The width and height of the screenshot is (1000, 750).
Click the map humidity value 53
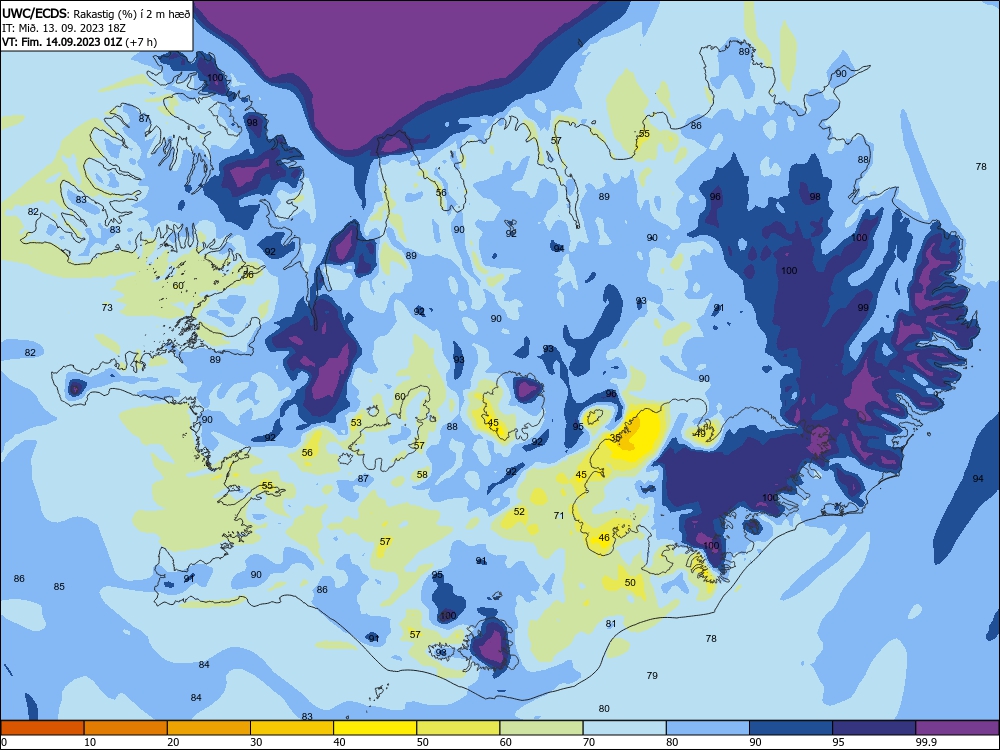[356, 422]
